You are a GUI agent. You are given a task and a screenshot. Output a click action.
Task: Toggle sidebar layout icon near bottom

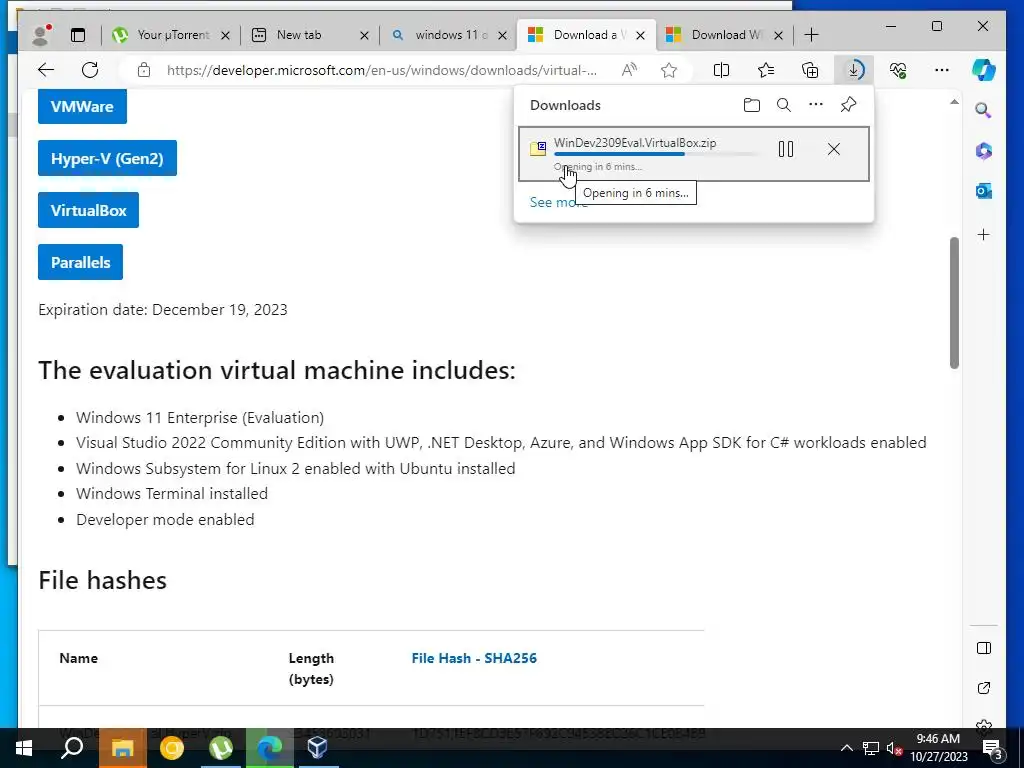(984, 648)
